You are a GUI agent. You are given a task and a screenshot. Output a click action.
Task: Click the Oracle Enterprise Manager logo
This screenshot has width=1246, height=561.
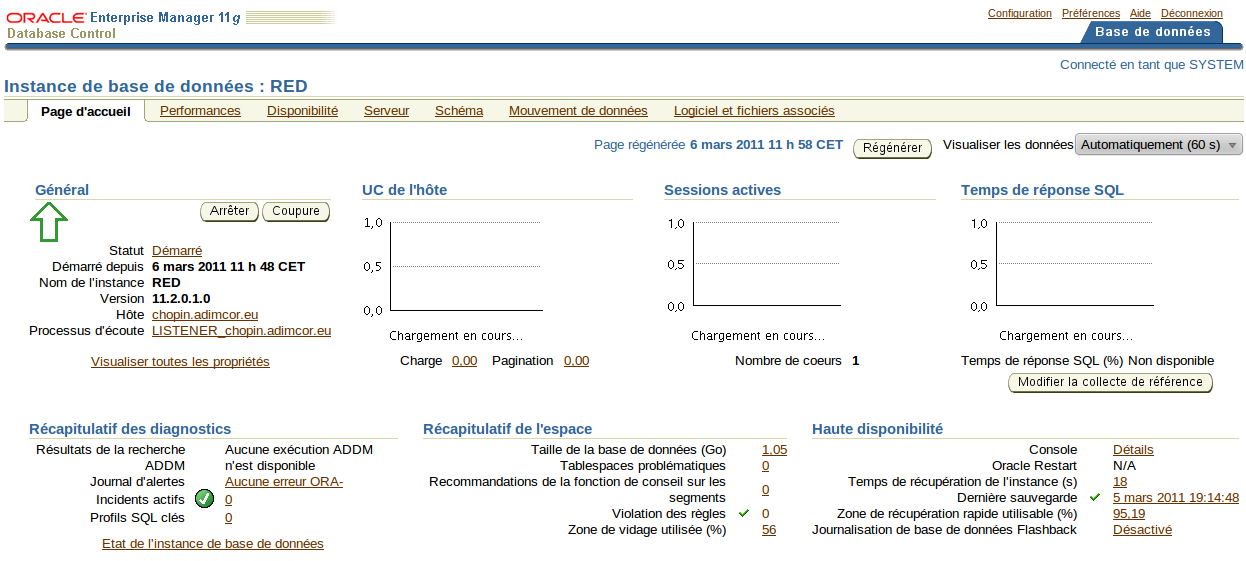171,25
